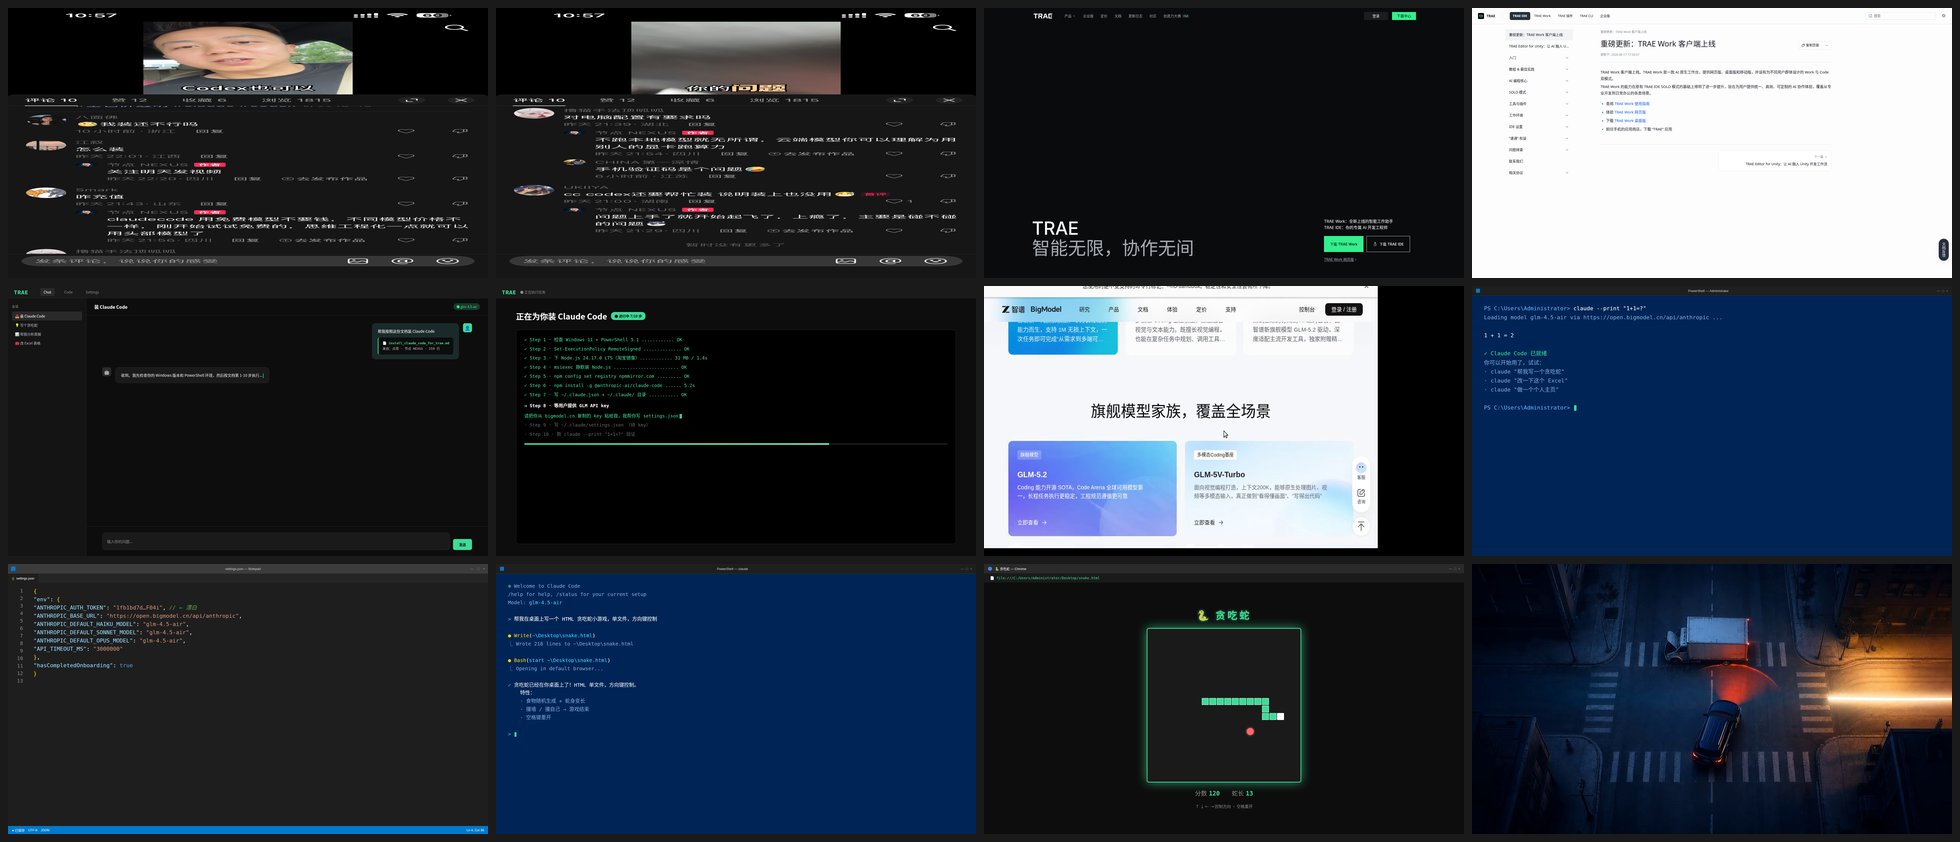Click the 智谱 BigModel logo
Viewport: 1960px width, 842px height.
tap(1031, 309)
